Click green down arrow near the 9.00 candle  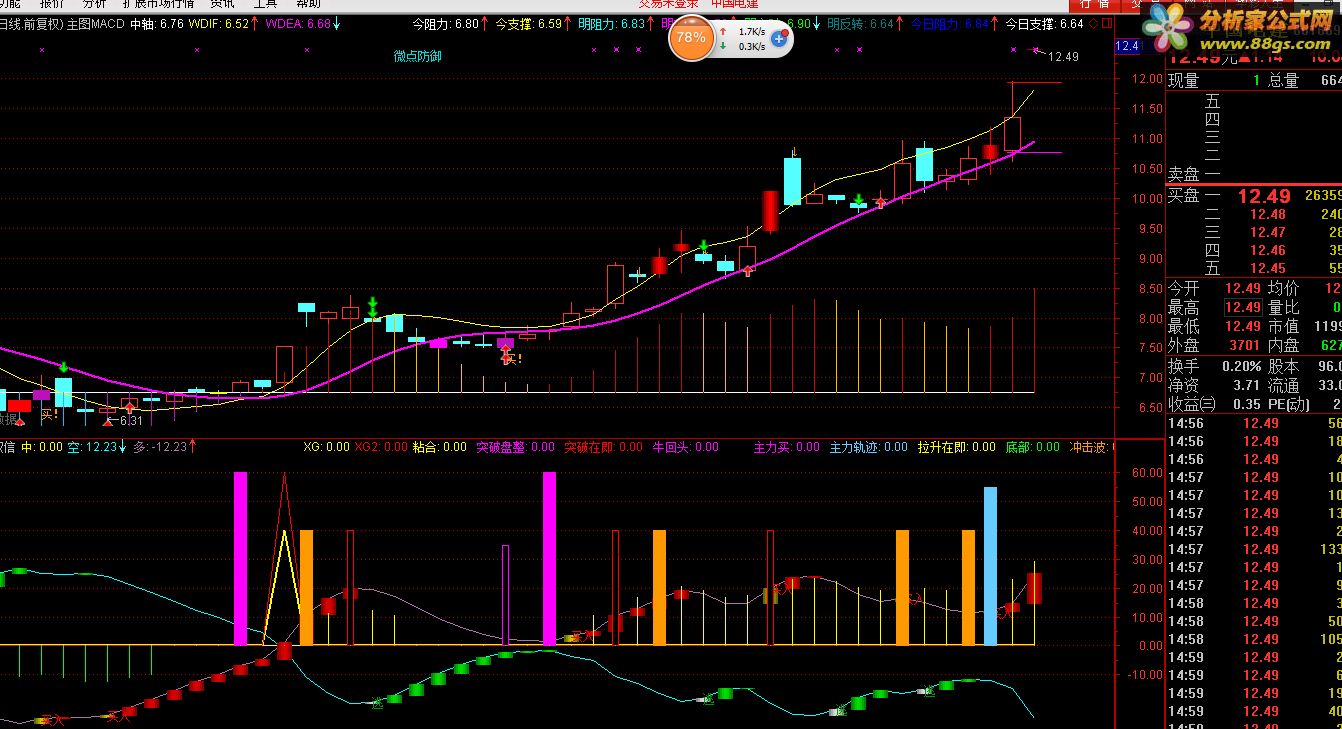[x=704, y=246]
